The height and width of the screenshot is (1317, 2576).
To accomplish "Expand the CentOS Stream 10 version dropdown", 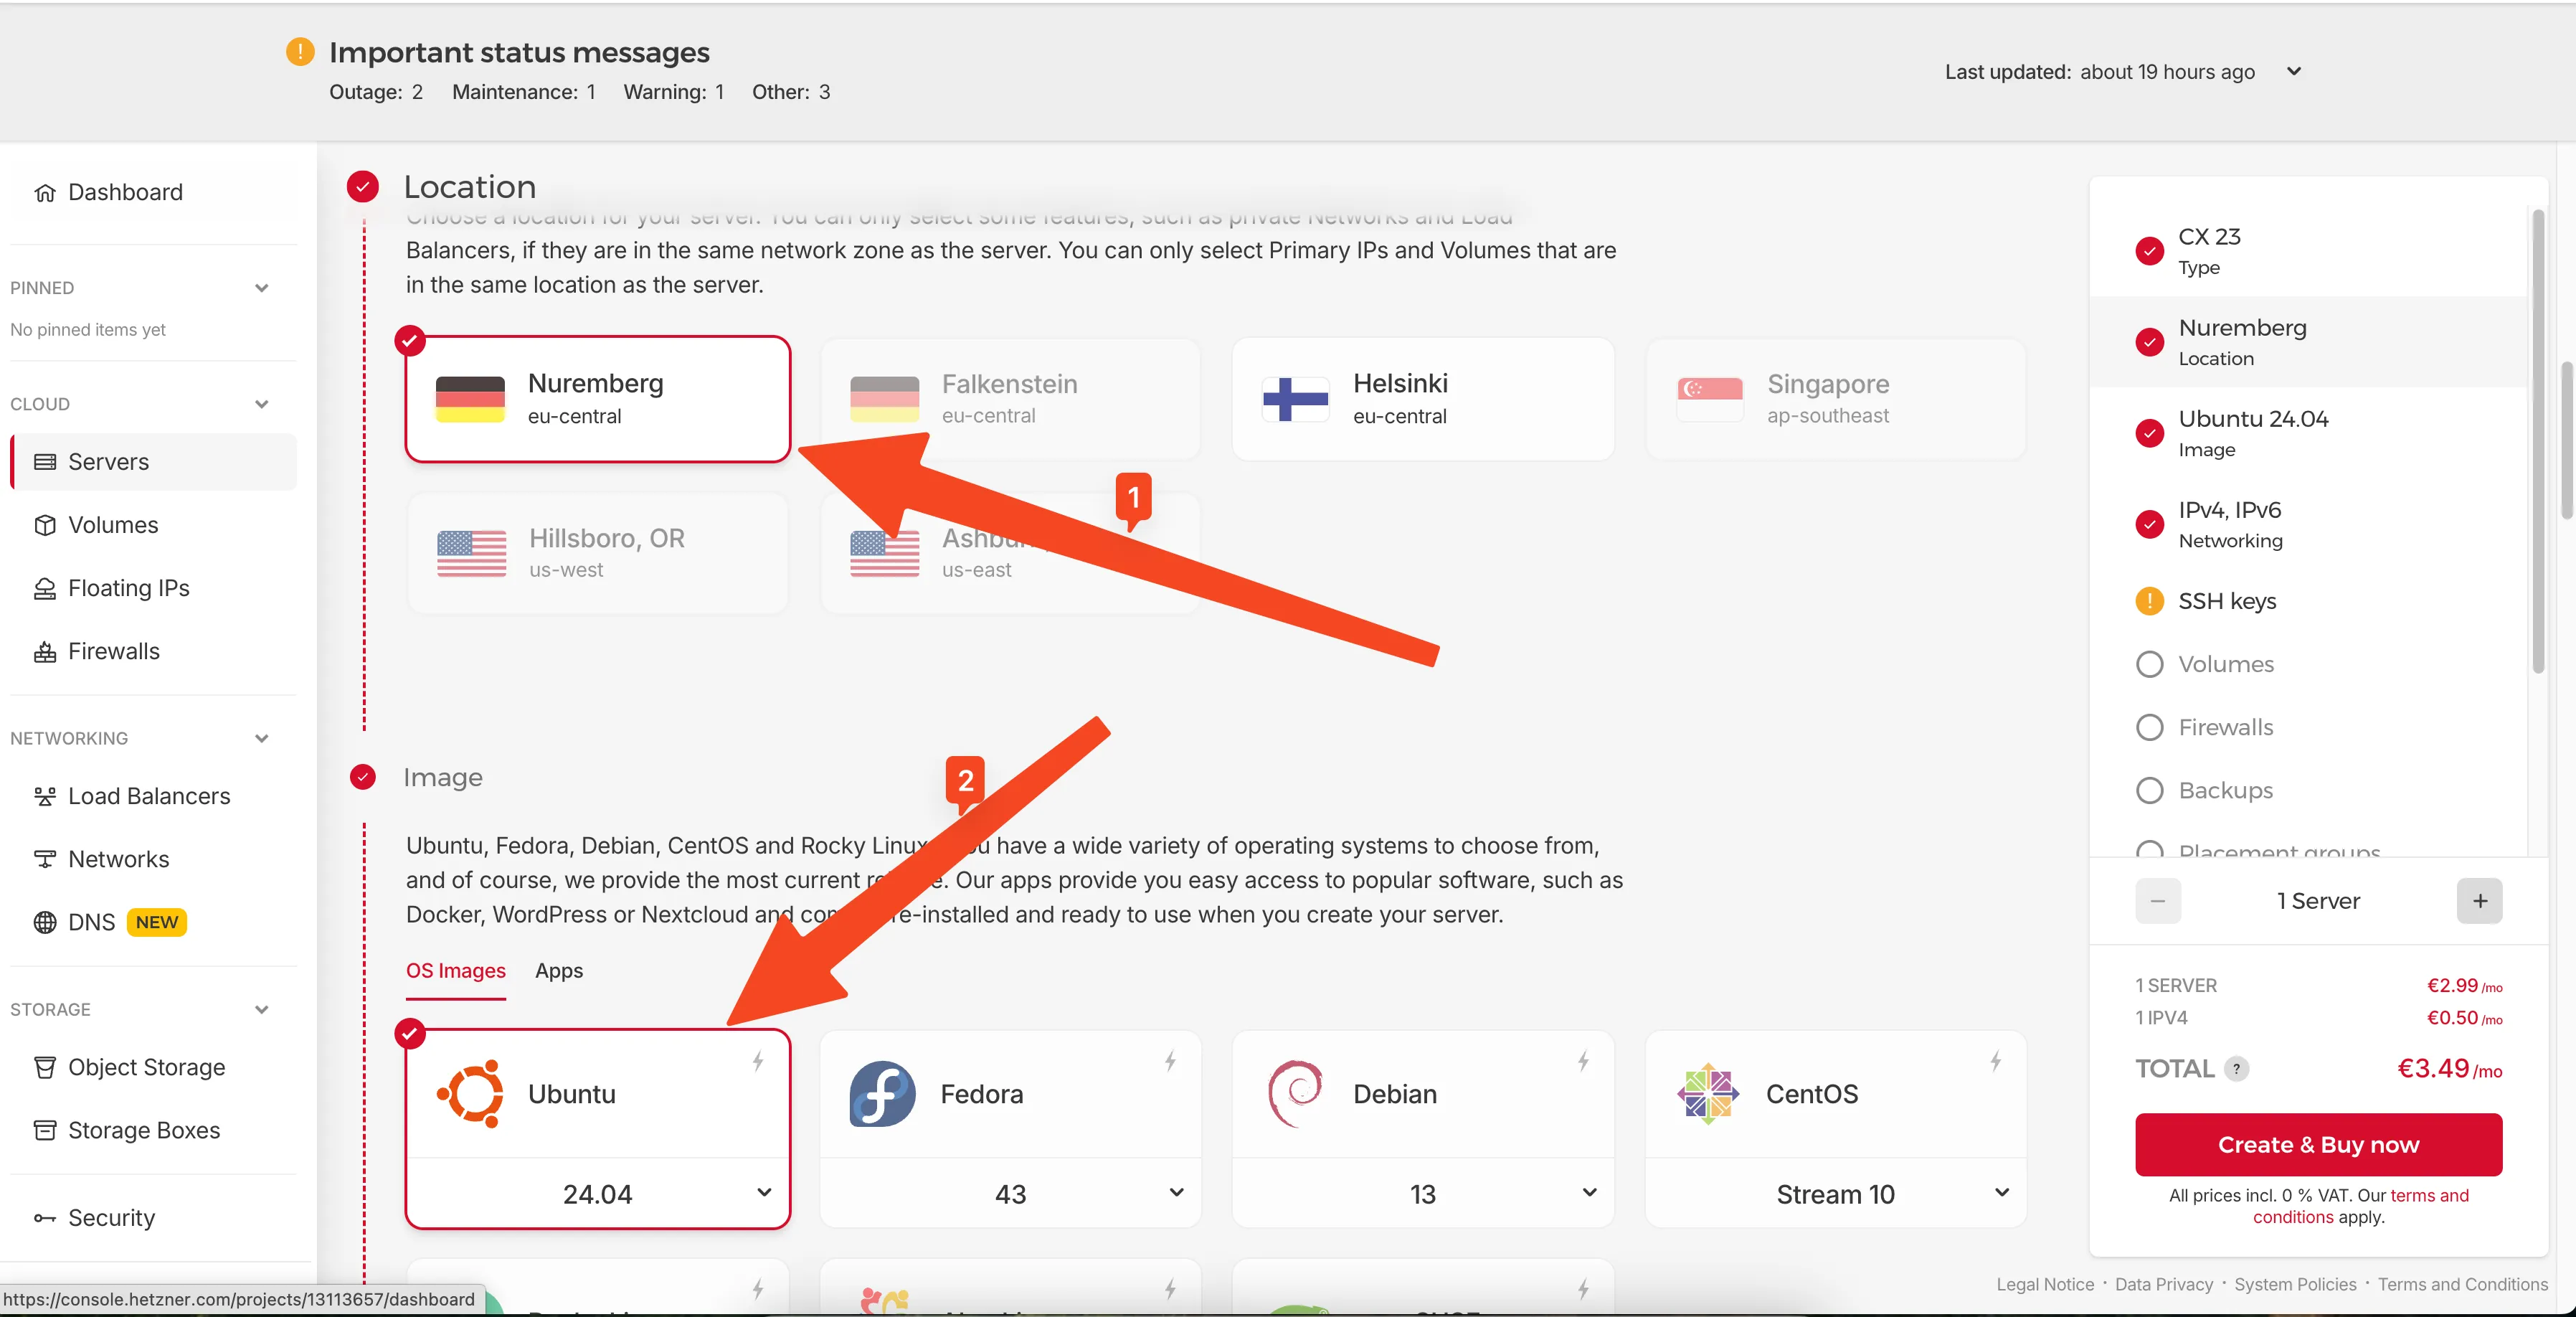I will click(x=1835, y=1193).
